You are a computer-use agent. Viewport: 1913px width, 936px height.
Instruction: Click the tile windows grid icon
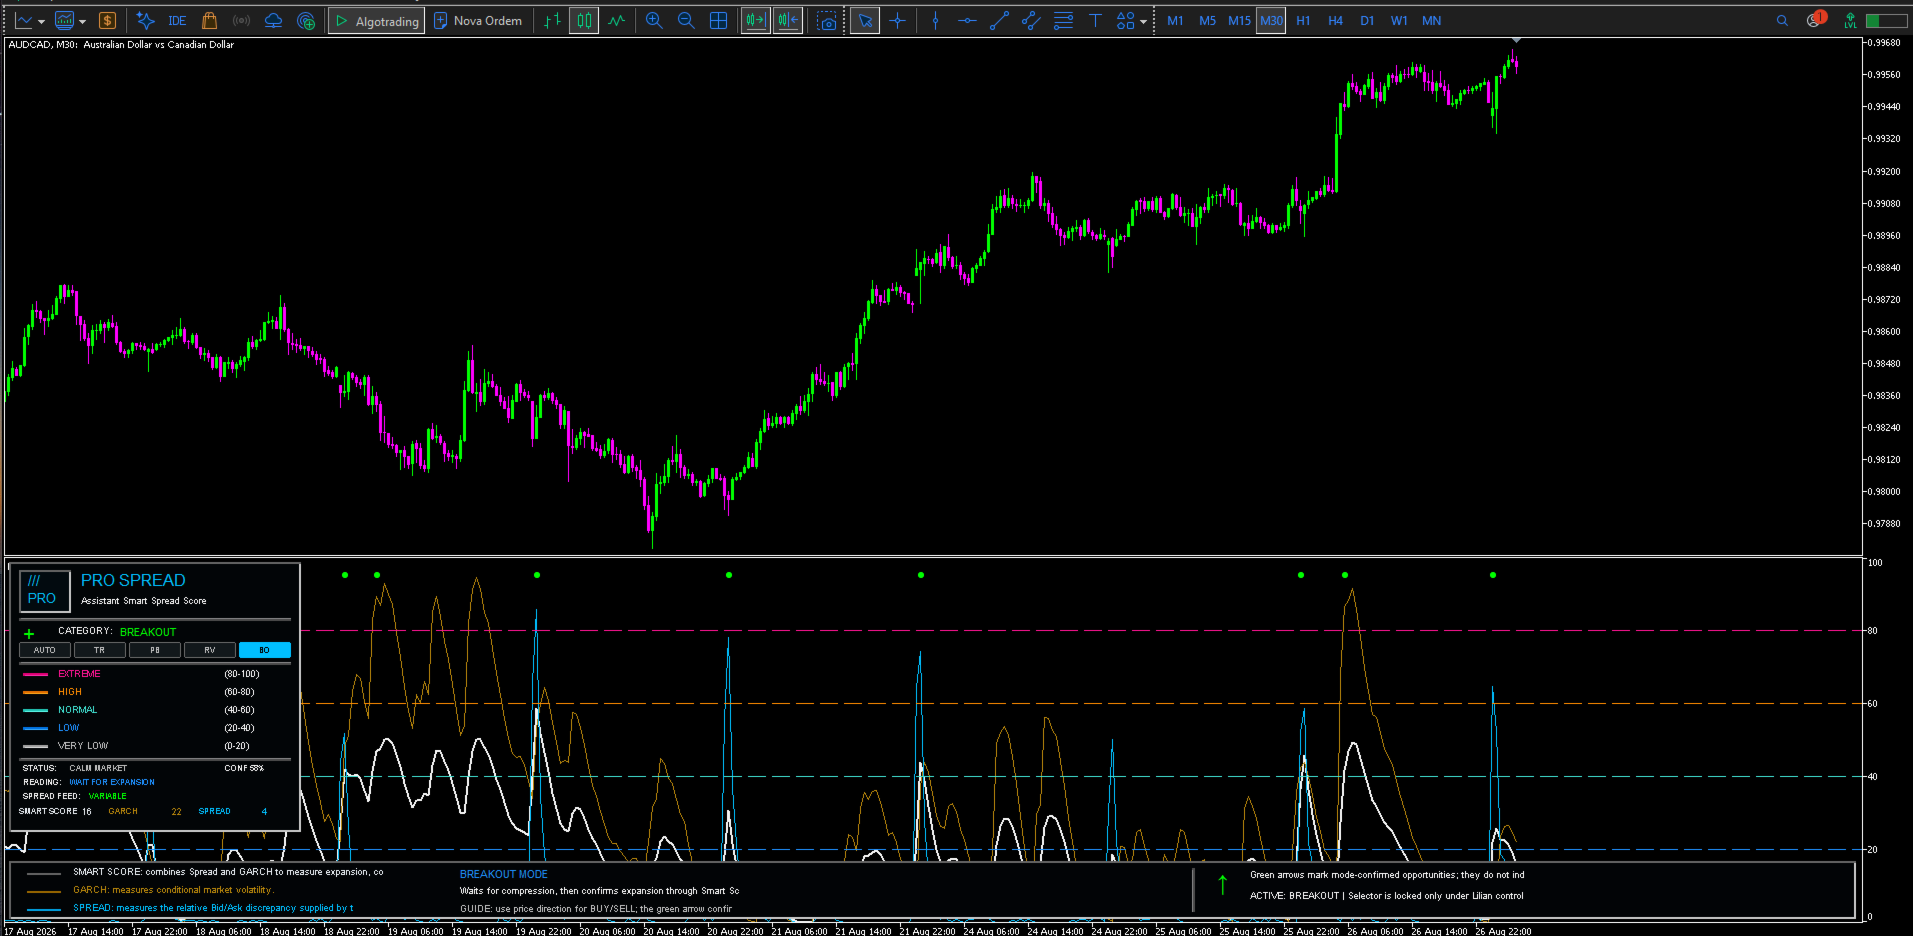718,21
